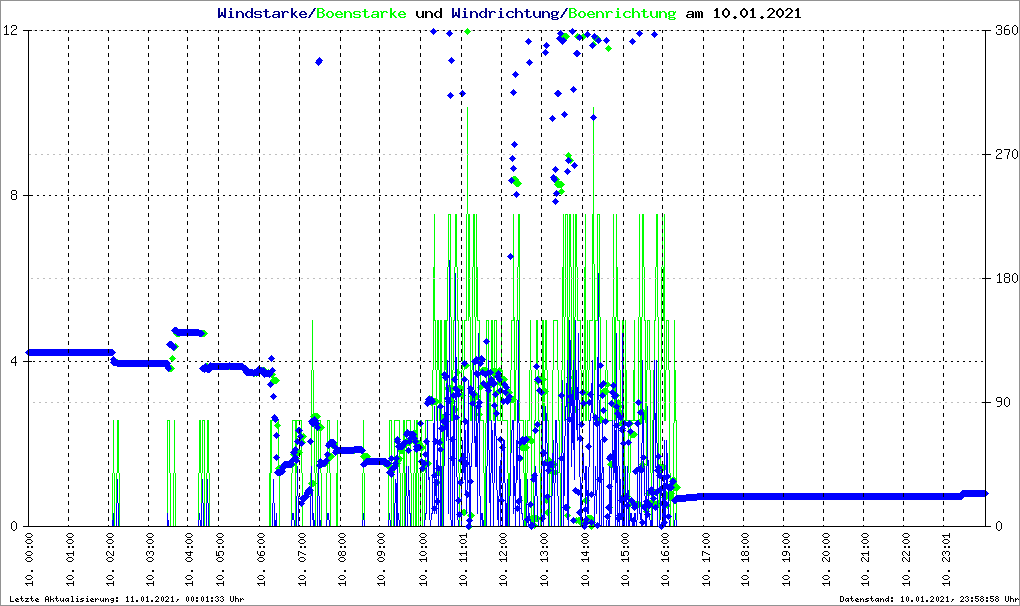Screen dimensions: 1020x606
Task: Click right axis label '360'
Action: click(1006, 31)
